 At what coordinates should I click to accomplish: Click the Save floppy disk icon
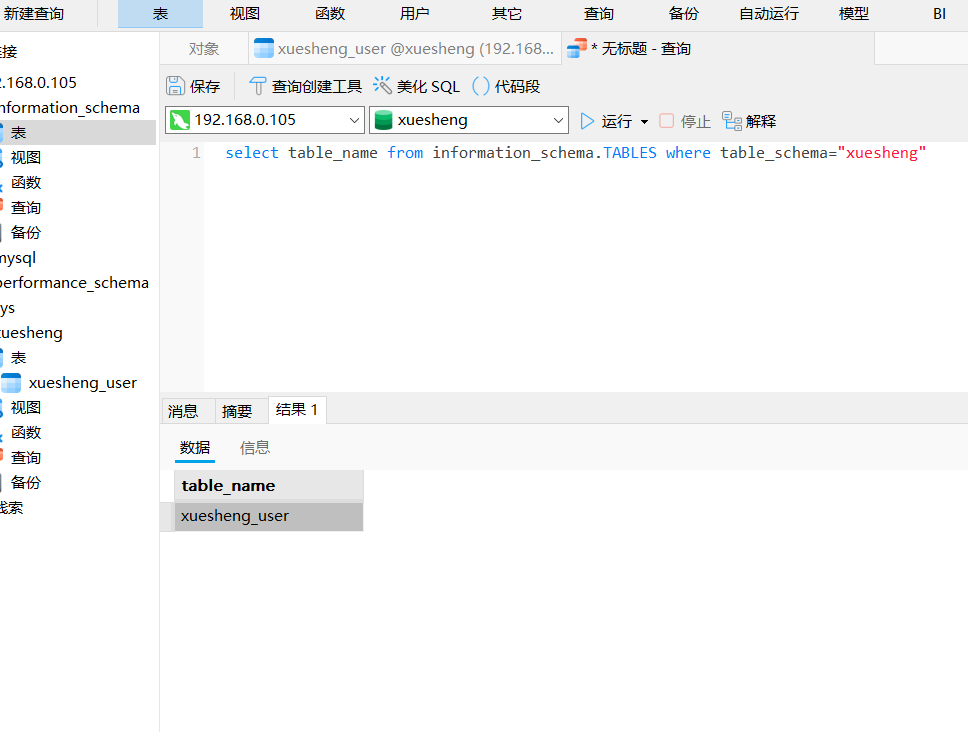tap(176, 86)
